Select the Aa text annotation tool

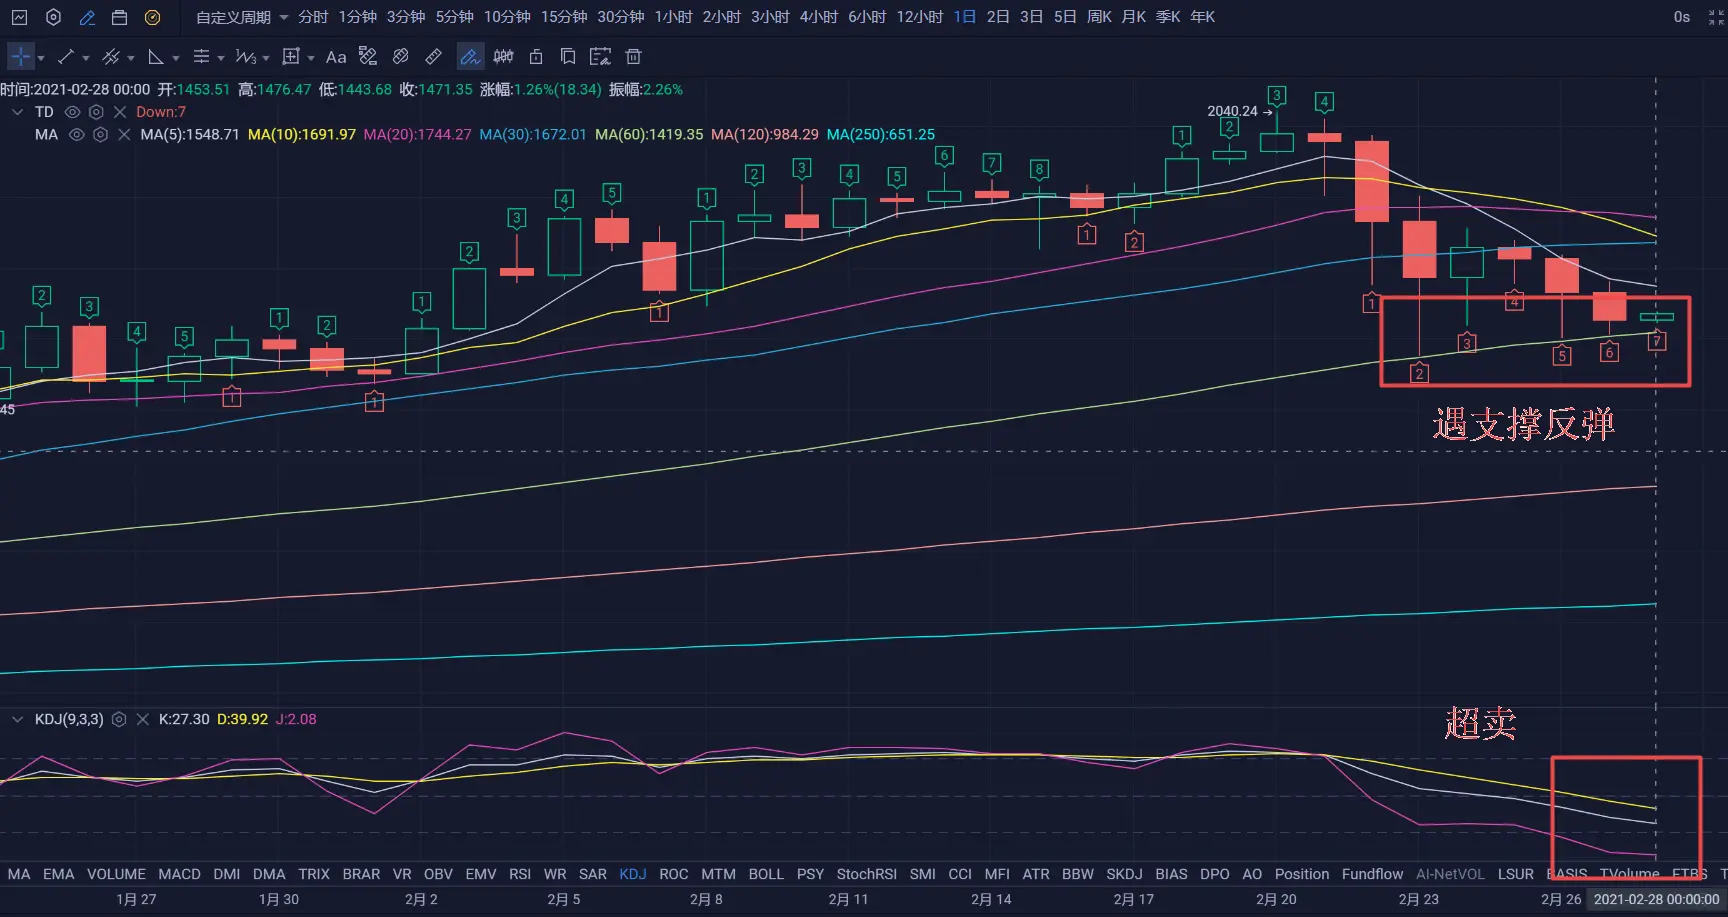(x=336, y=57)
